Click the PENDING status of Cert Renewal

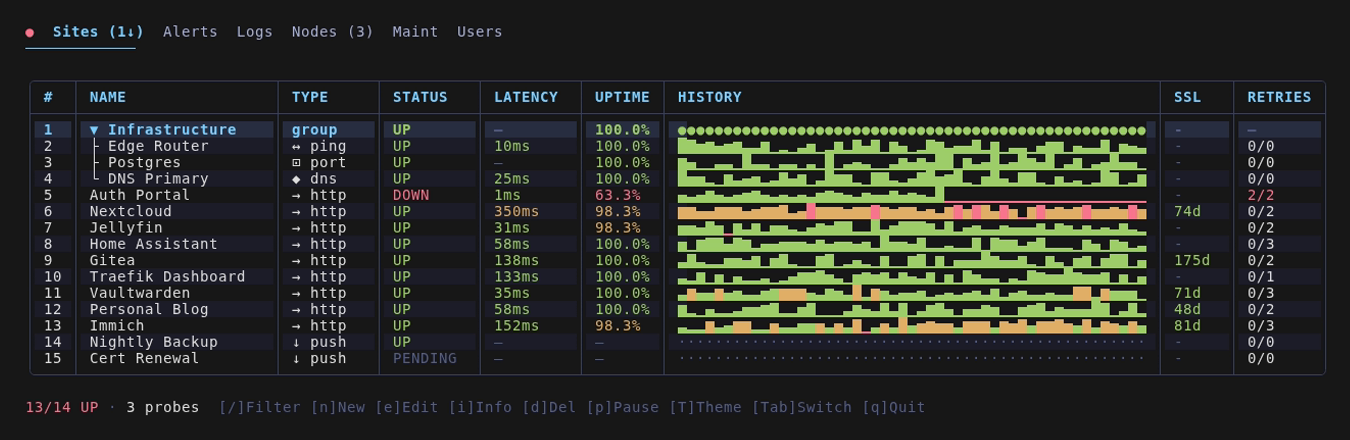(425, 358)
